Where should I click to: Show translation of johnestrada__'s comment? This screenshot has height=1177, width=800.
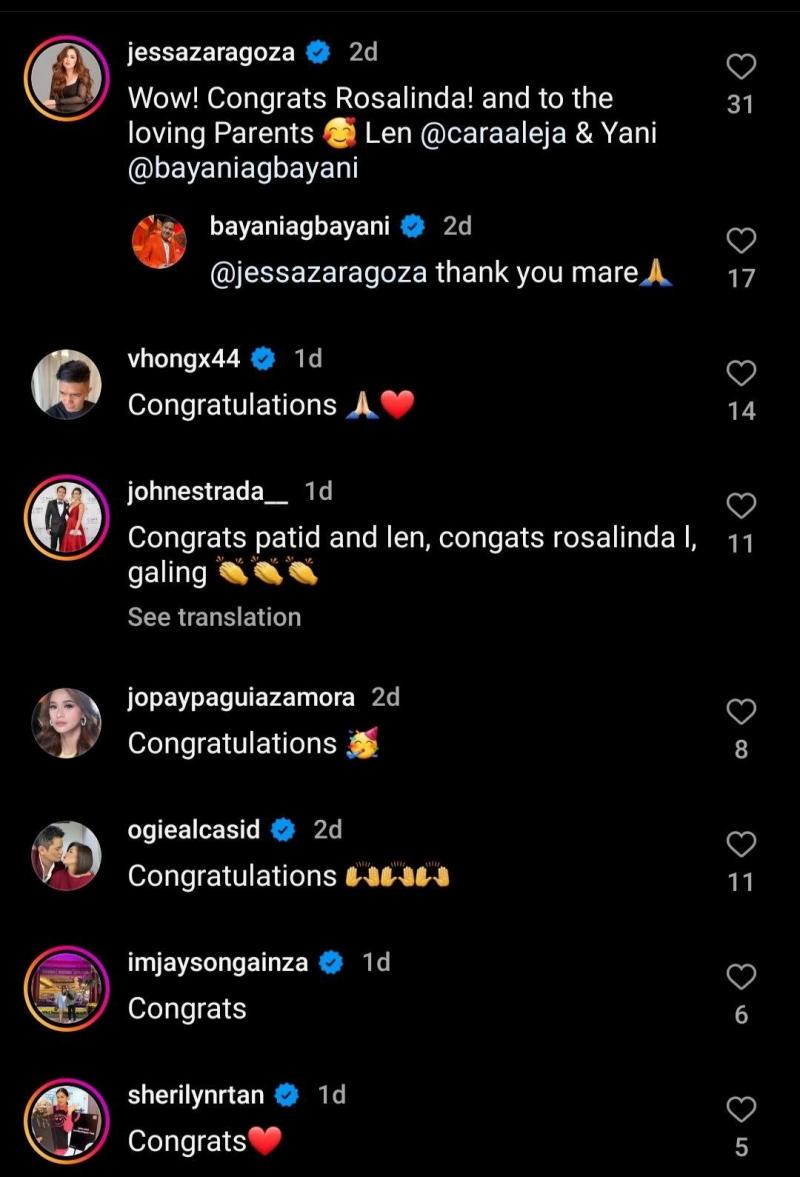(x=214, y=617)
